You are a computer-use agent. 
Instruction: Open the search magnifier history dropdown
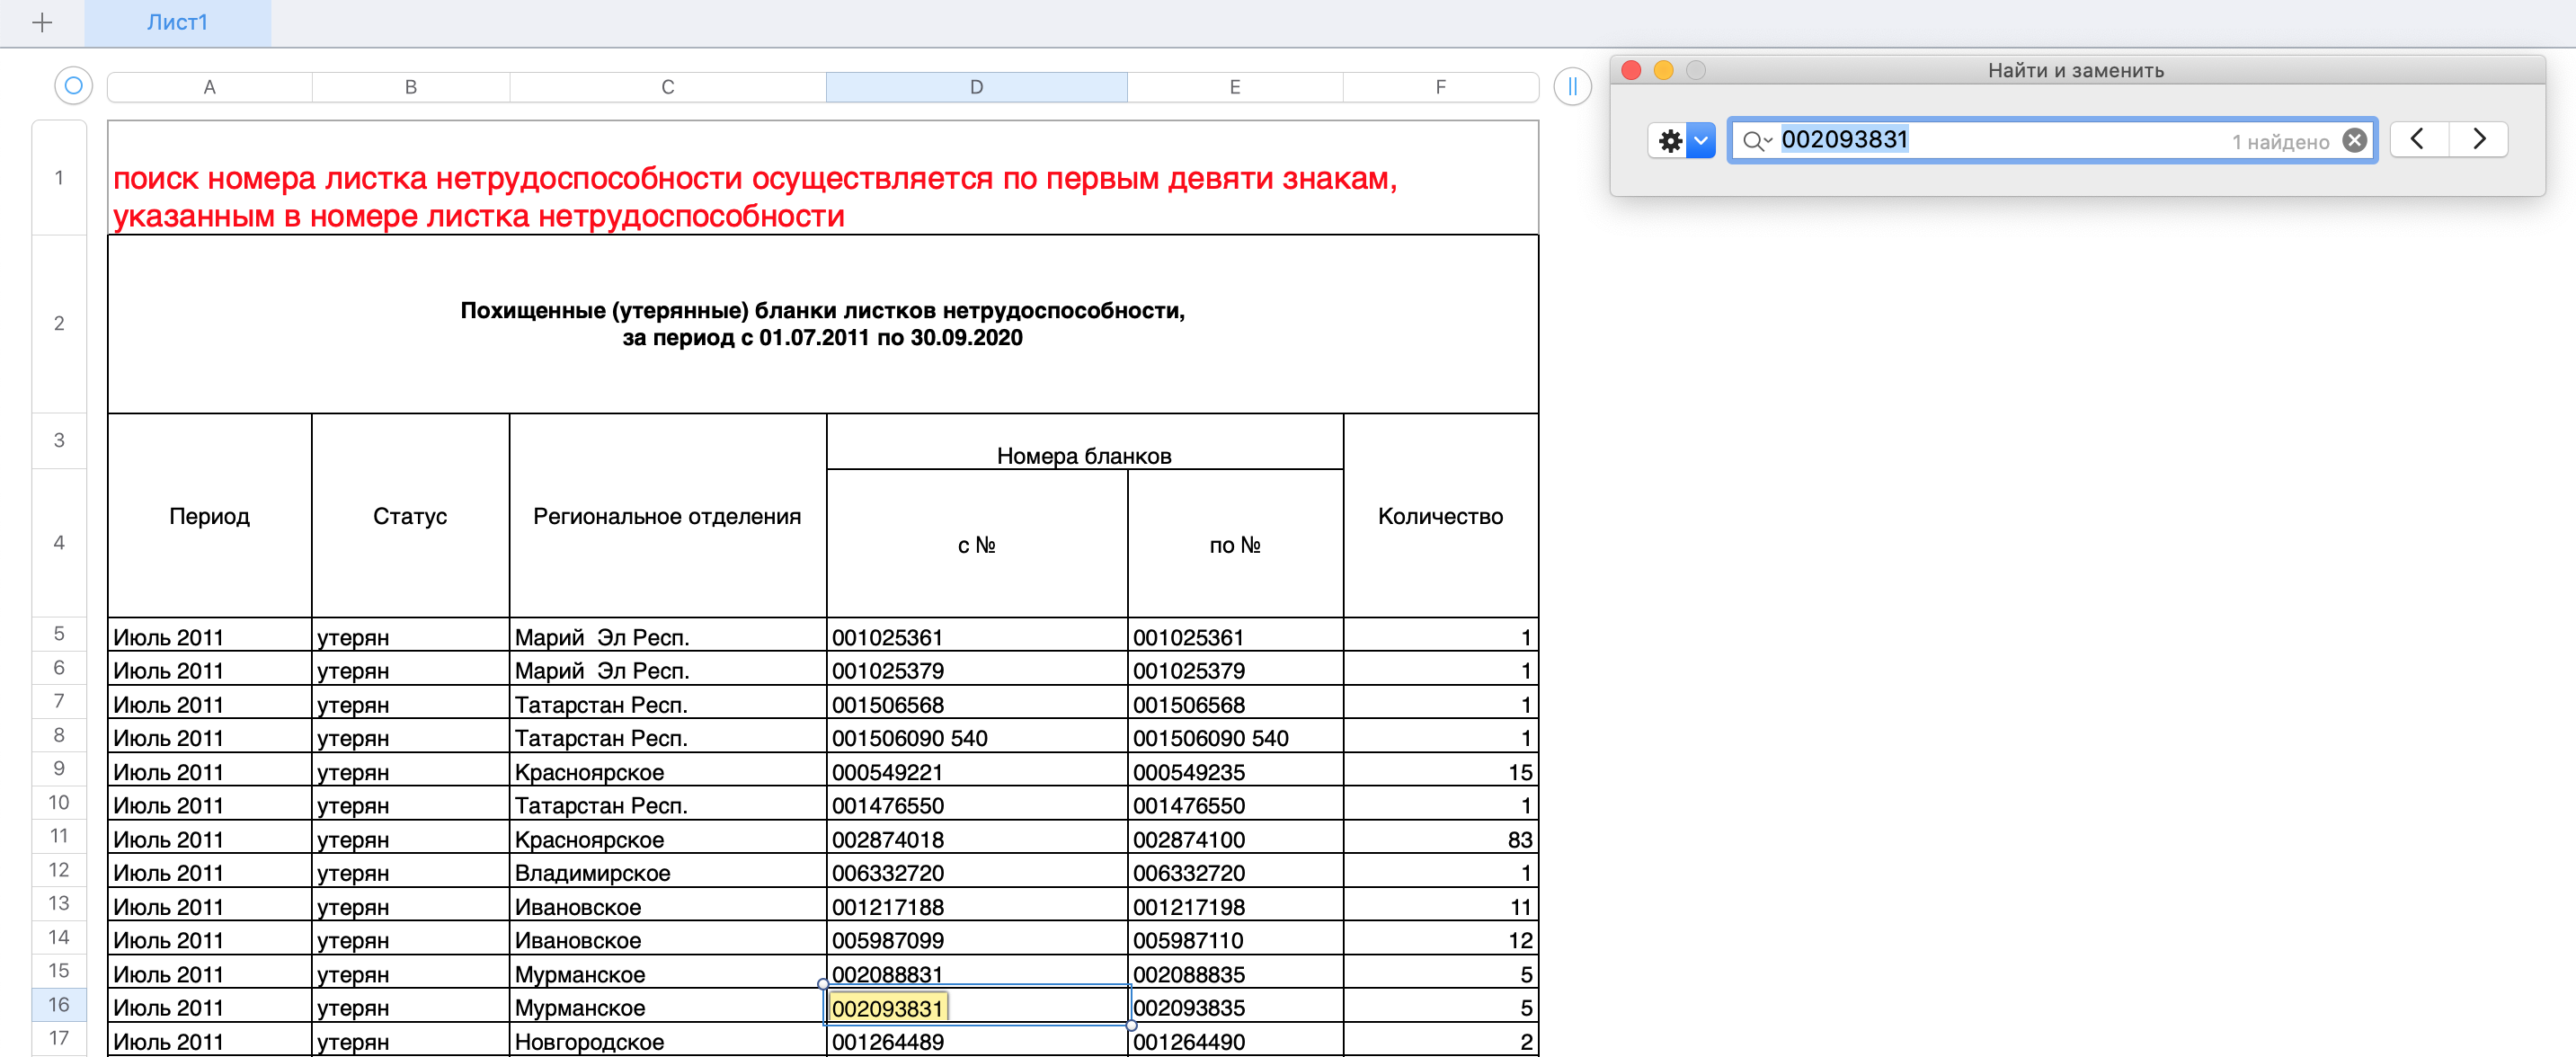[x=1756, y=141]
